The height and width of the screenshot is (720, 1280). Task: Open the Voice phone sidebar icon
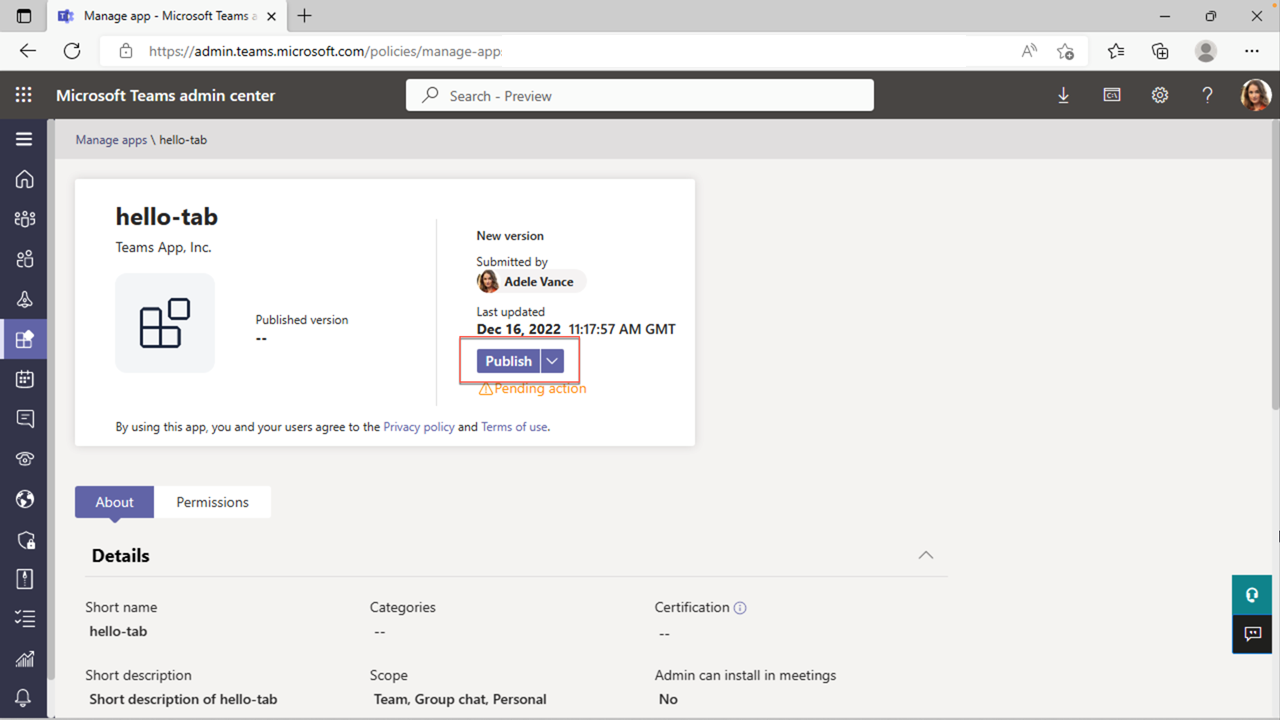click(24, 459)
